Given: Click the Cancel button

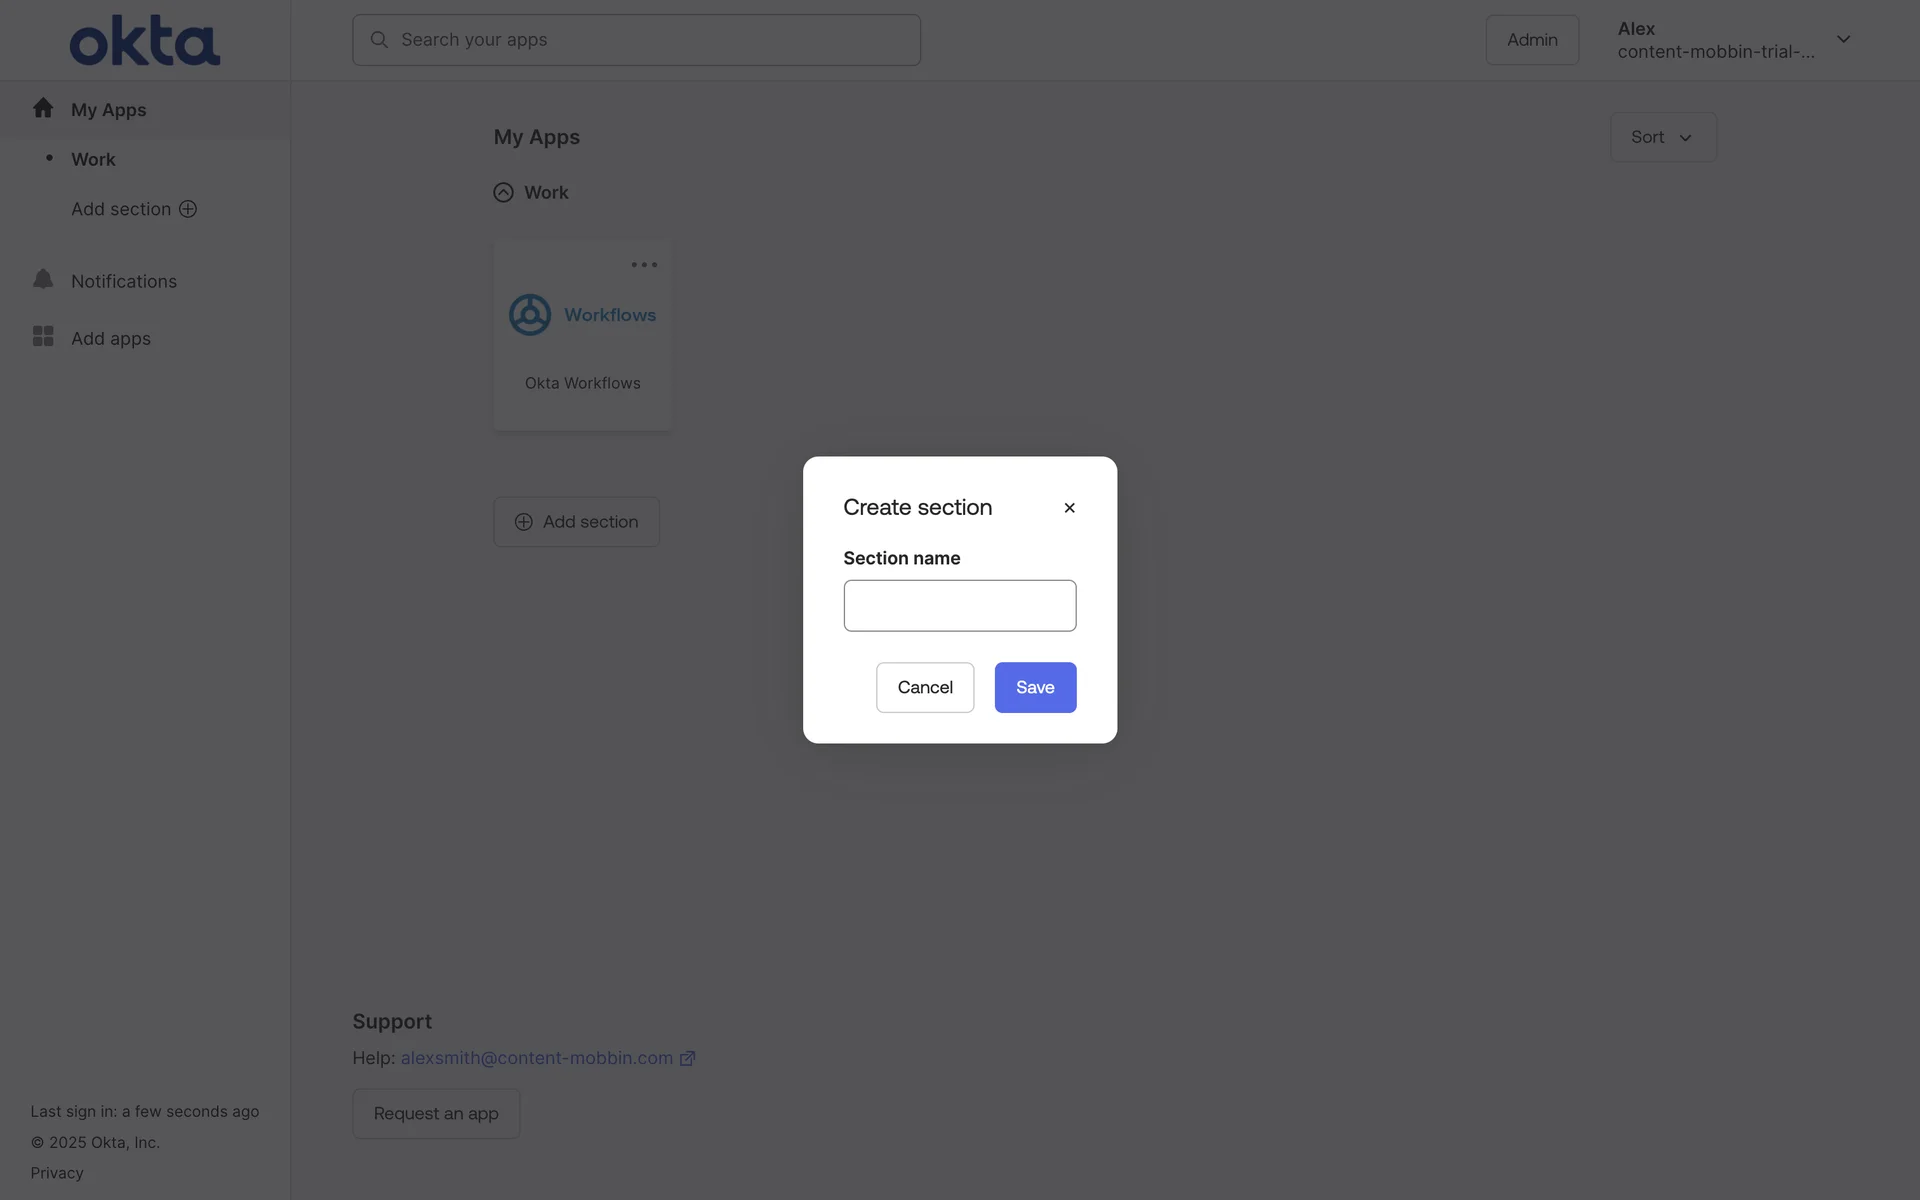Looking at the screenshot, I should [925, 687].
